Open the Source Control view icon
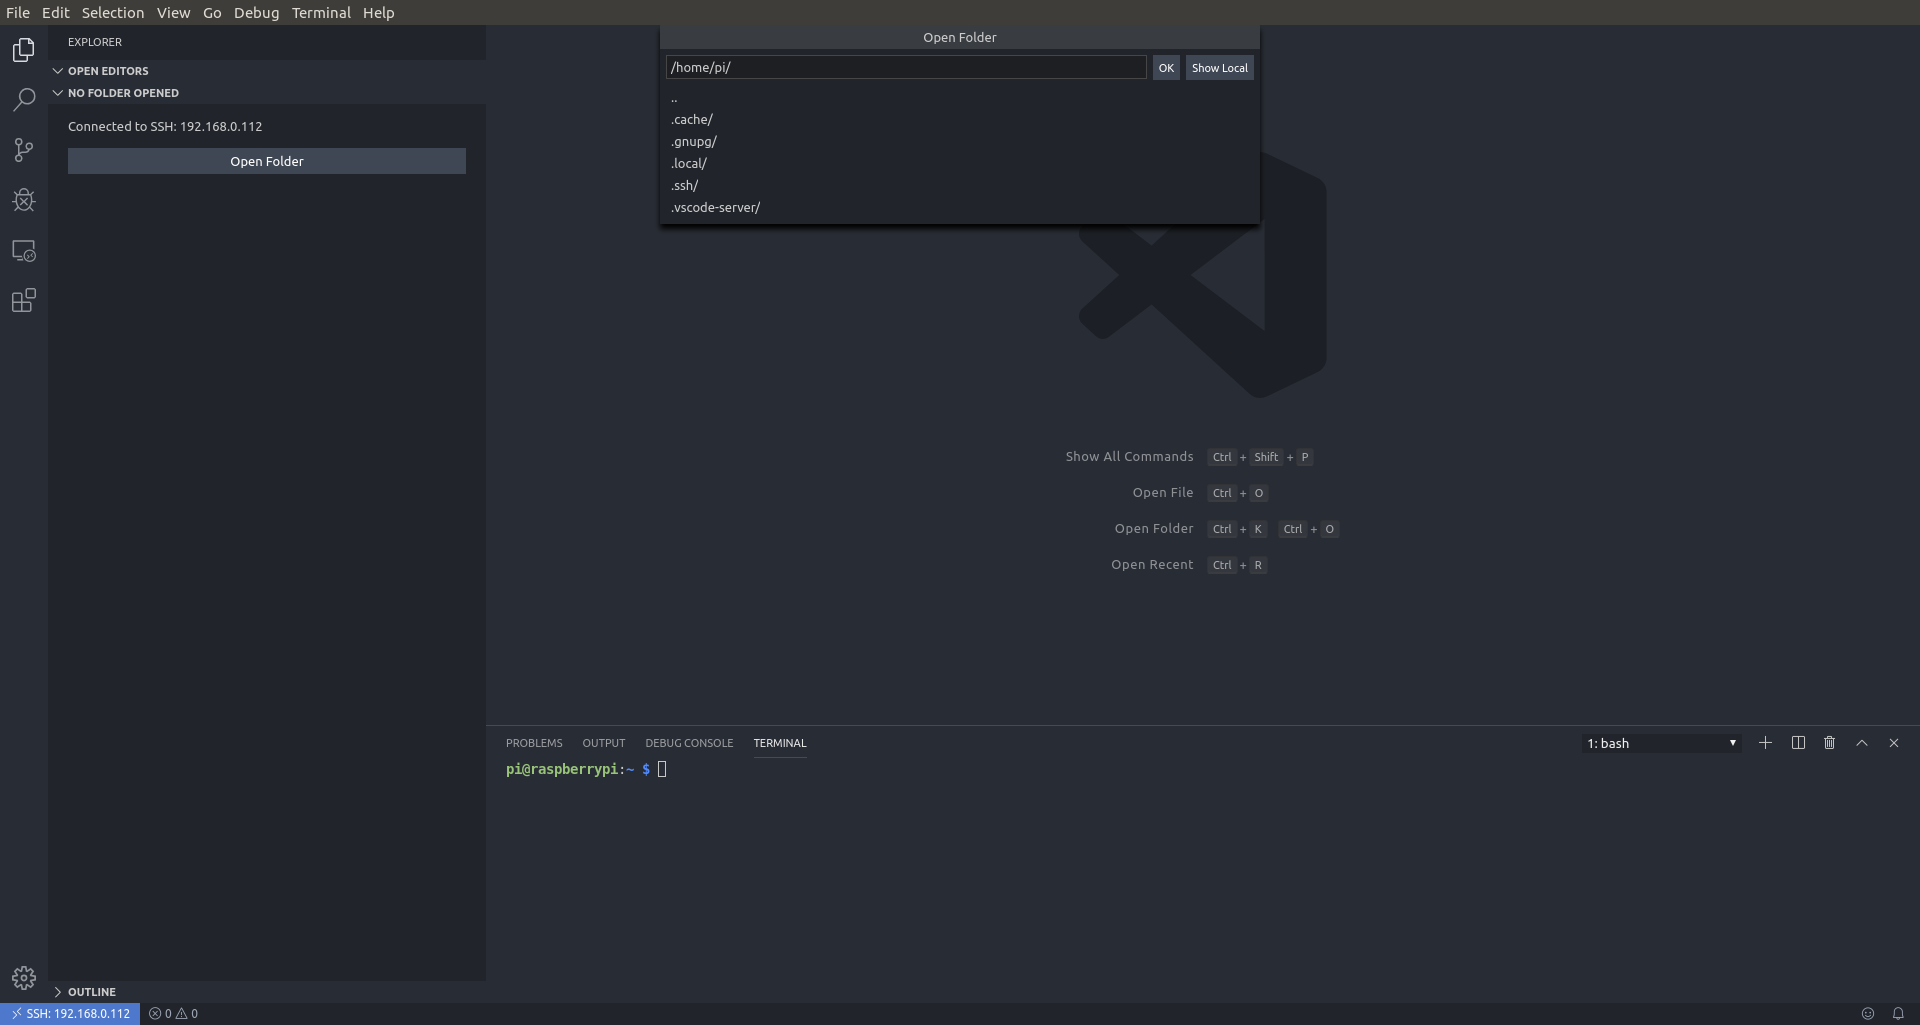Viewport: 1920px width, 1025px height. [x=24, y=150]
